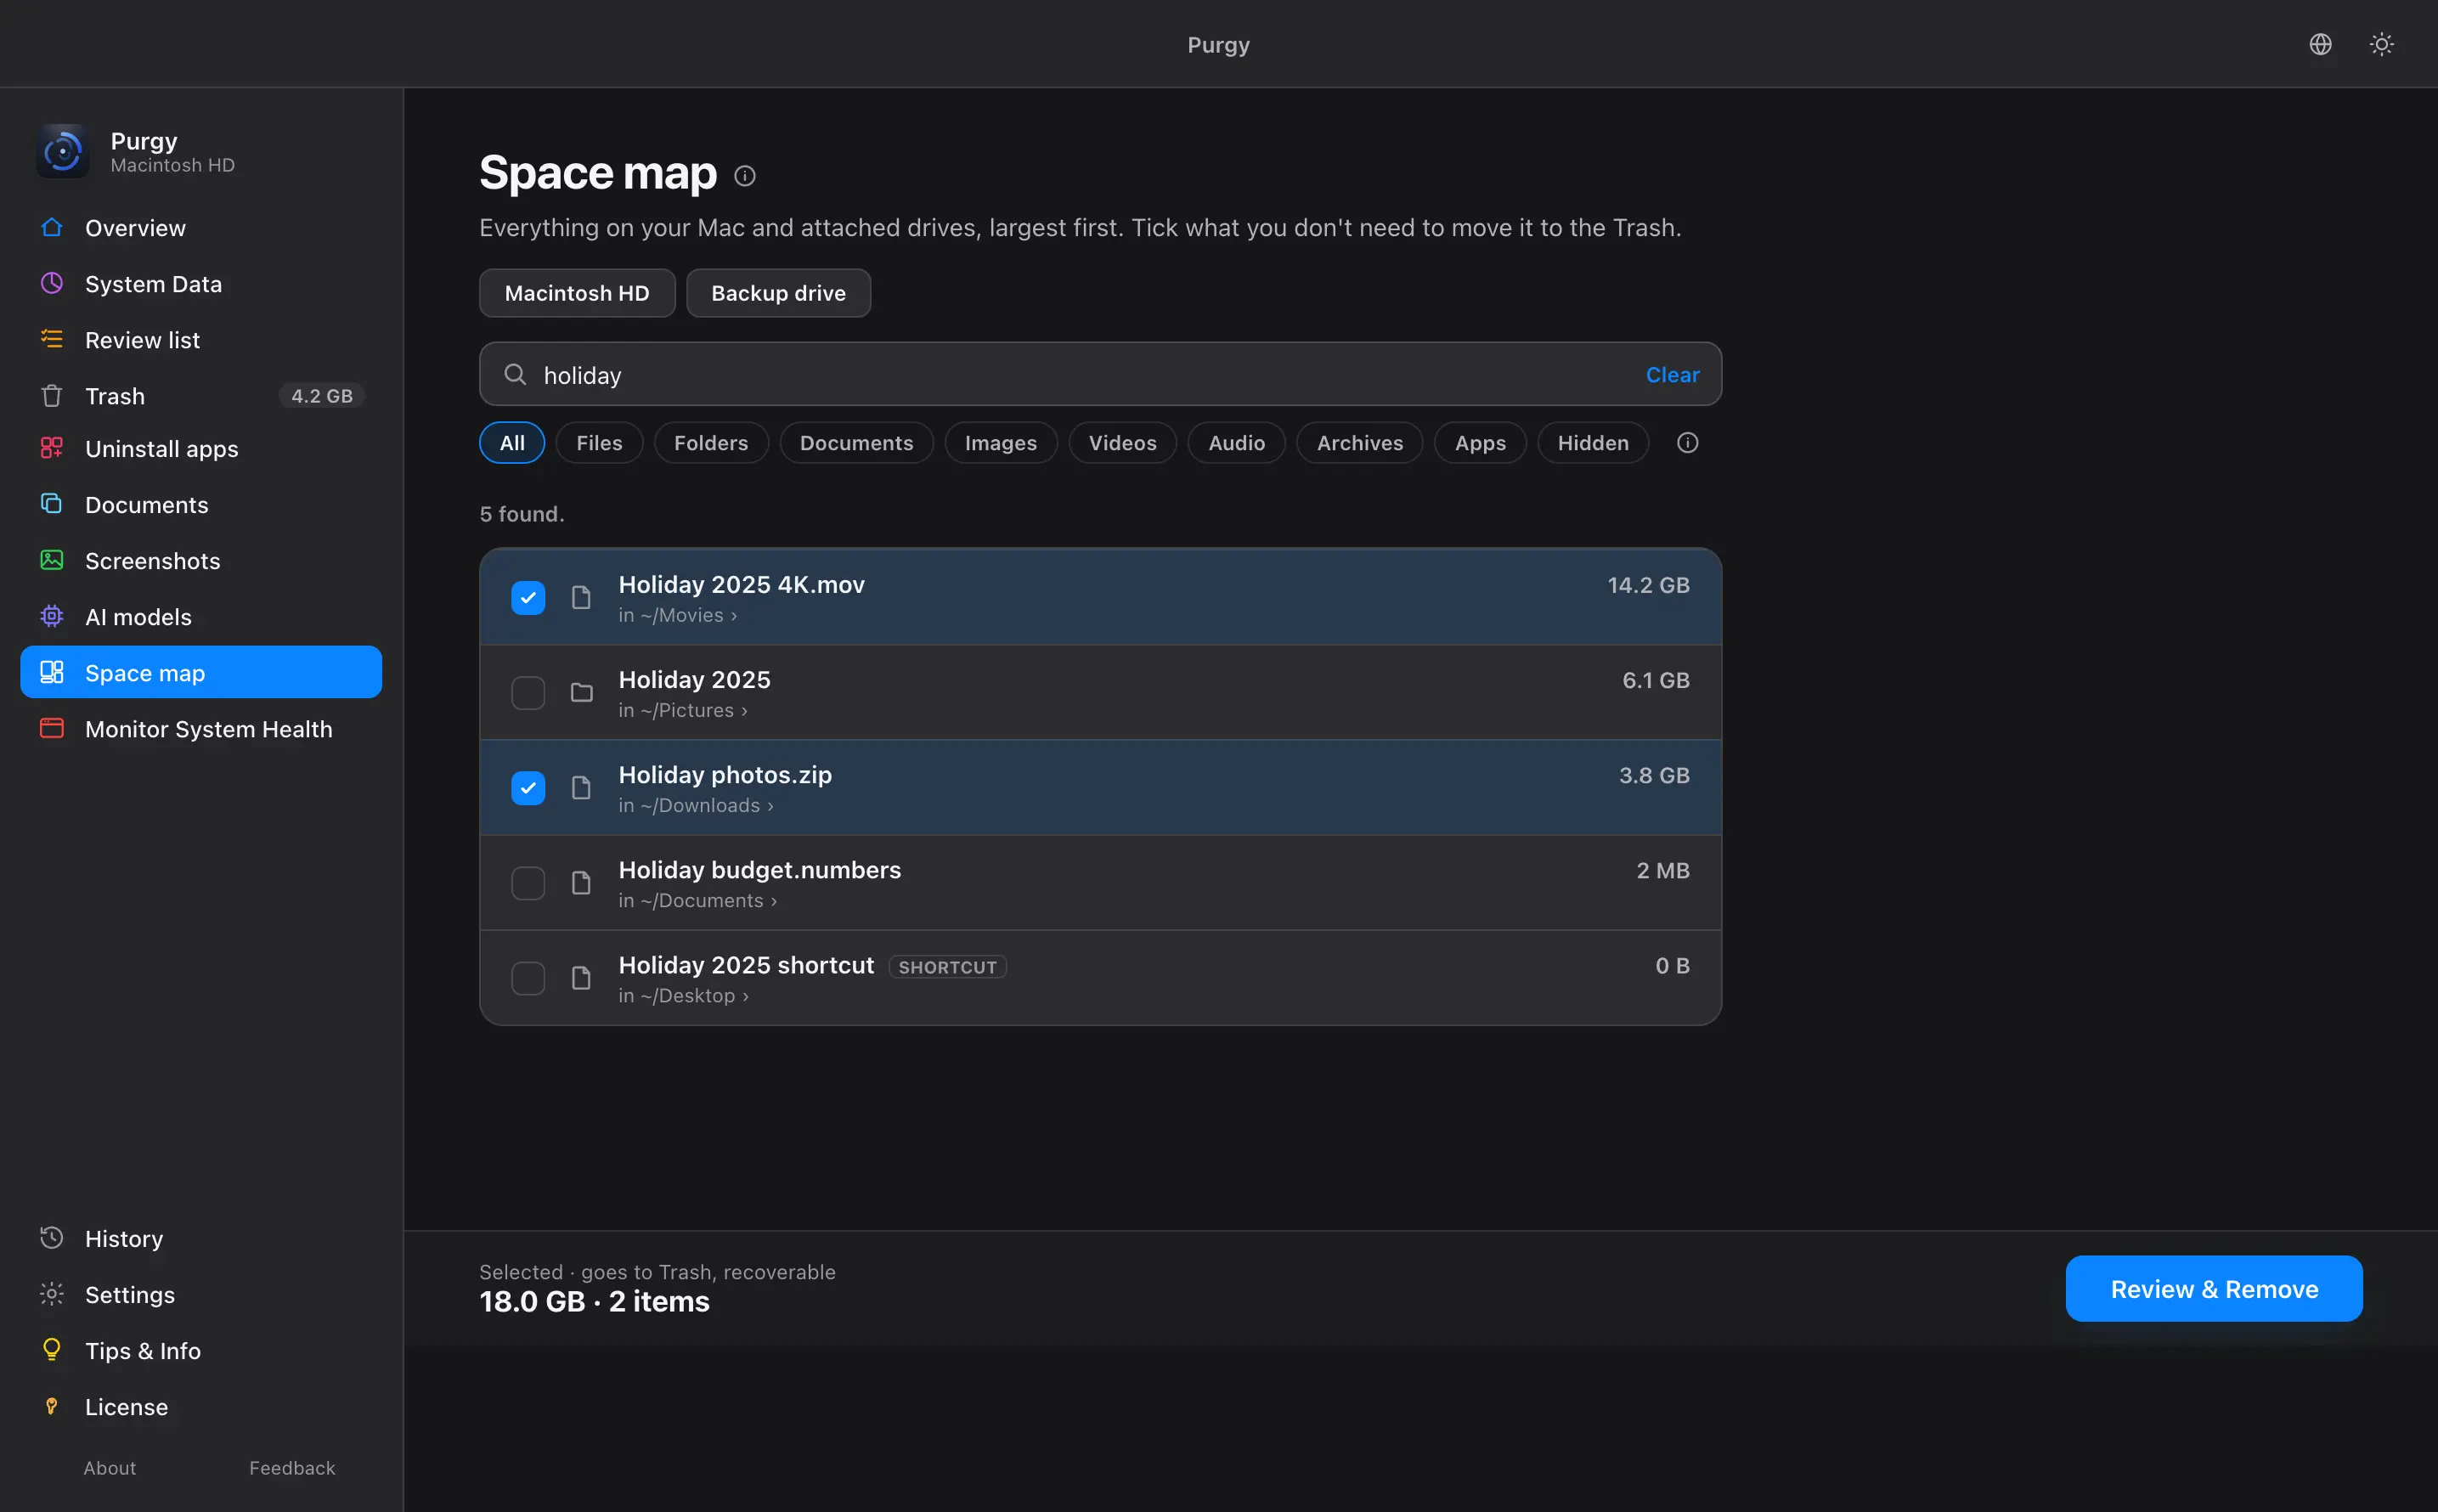Uncheck Holiday photos.zip checkbox
The image size is (2438, 1512).
point(528,788)
